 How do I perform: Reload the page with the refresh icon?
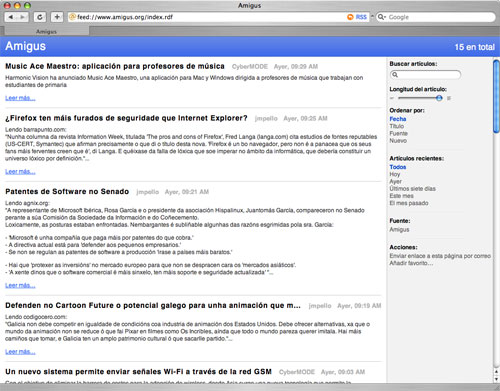[x=40, y=17]
